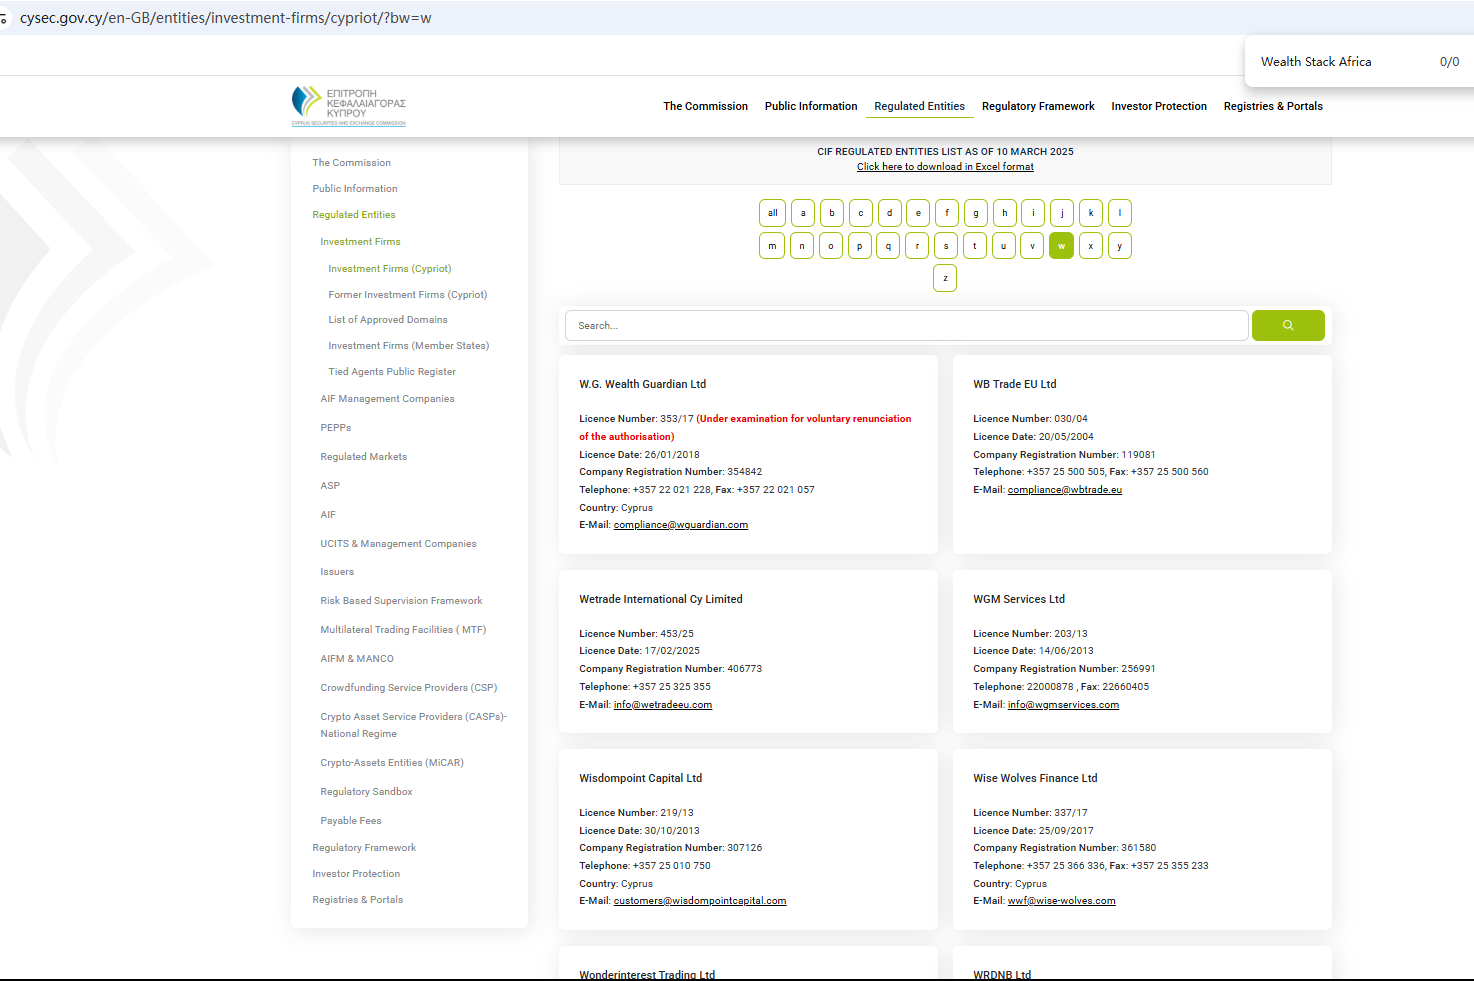Viewport: 1474px width, 981px height.
Task: Open the Wise Wolves Finance Ltd entry
Action: tap(1035, 778)
